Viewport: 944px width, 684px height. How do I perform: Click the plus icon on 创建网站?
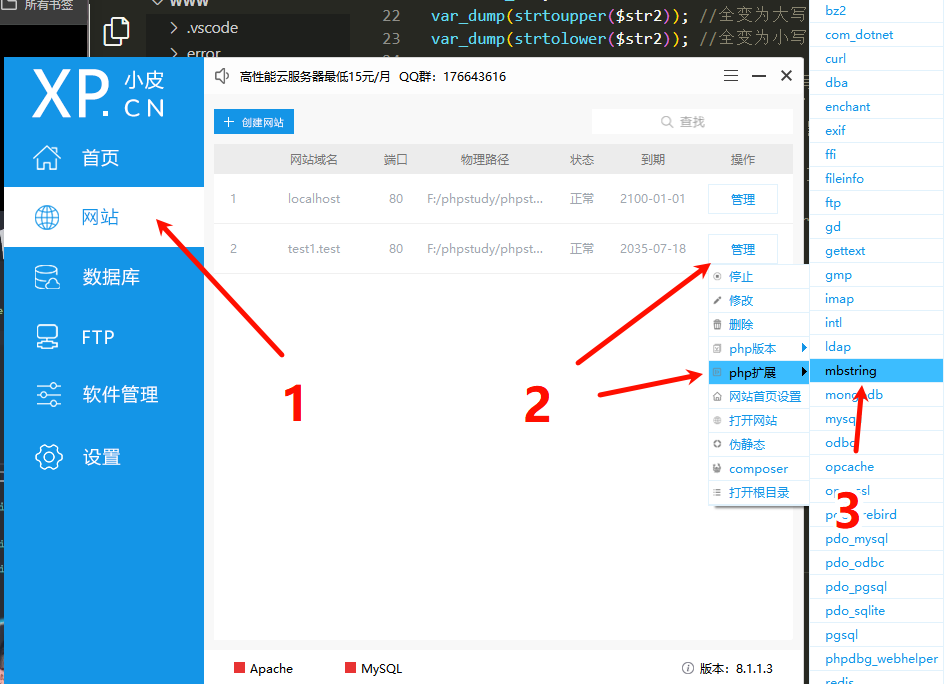228,122
